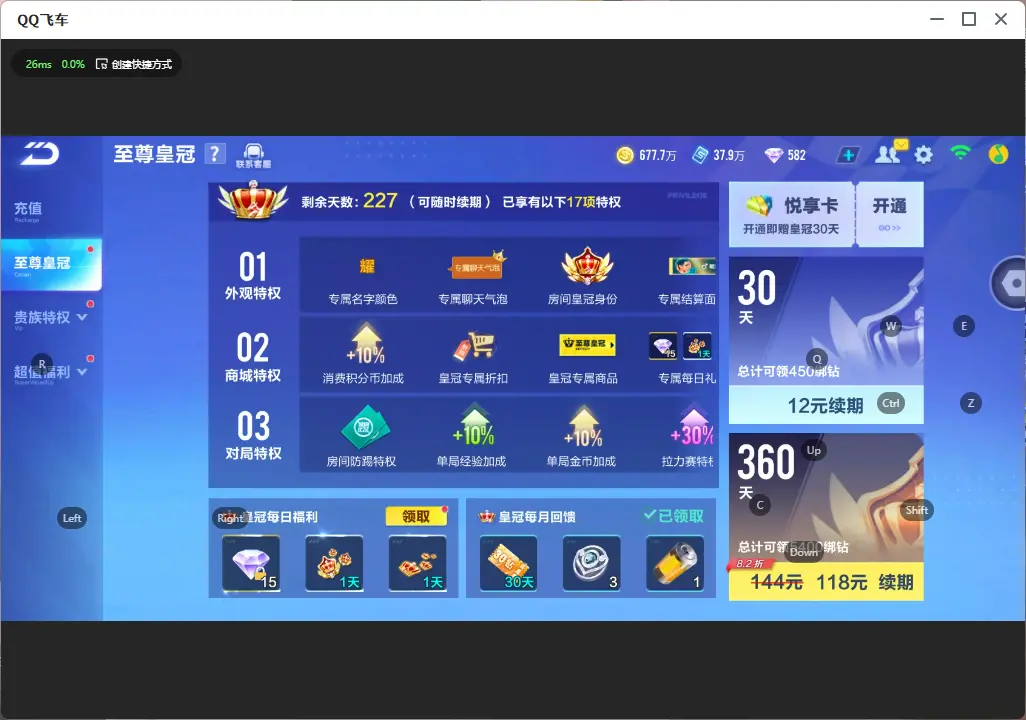This screenshot has height=720, width=1026.
Task: Select the 至尊皇冠 sidebar tab
Action: click(x=51, y=264)
